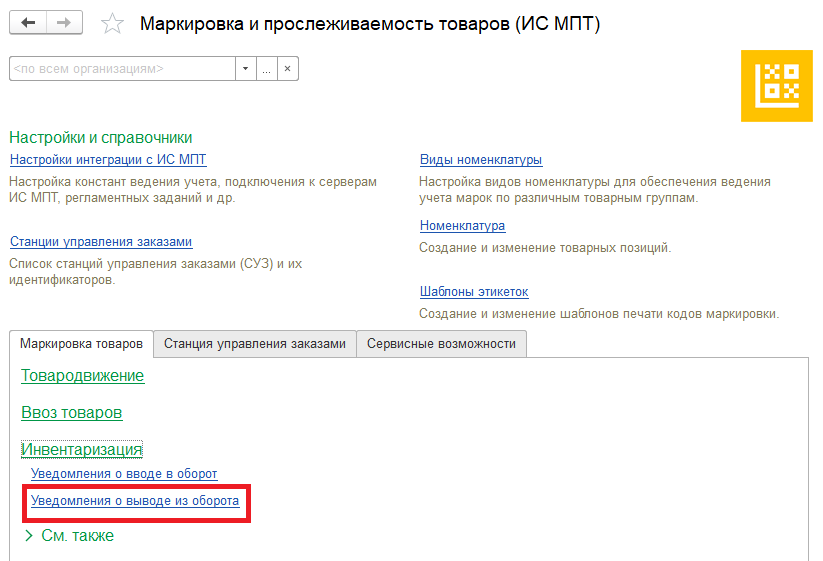Viewport: 823px width, 561px height.
Task: Expand the См. также section chevron
Action: click(x=29, y=535)
